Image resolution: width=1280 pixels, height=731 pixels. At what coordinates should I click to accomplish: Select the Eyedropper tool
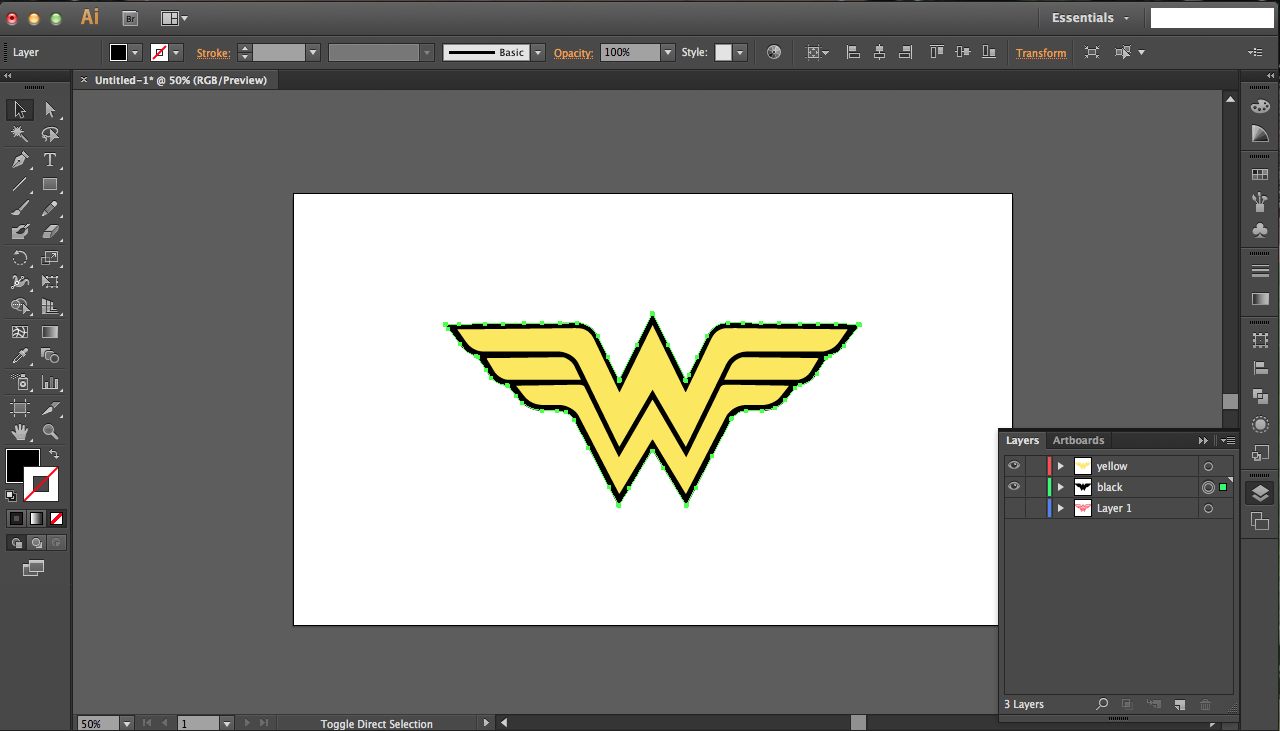20,356
